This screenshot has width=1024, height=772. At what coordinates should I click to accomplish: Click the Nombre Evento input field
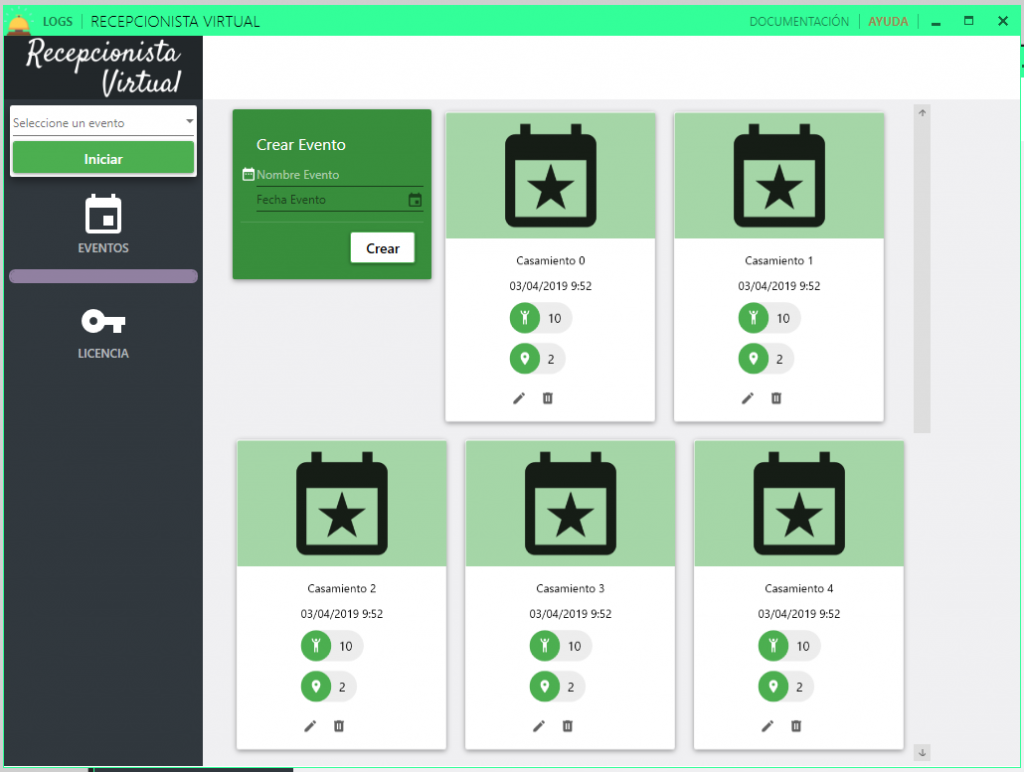[x=340, y=174]
